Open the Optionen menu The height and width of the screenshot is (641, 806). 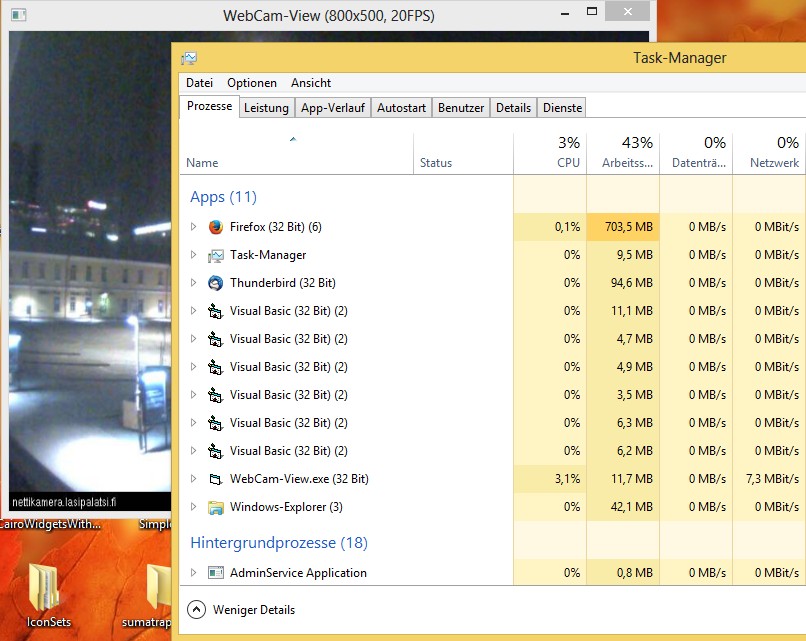251,83
